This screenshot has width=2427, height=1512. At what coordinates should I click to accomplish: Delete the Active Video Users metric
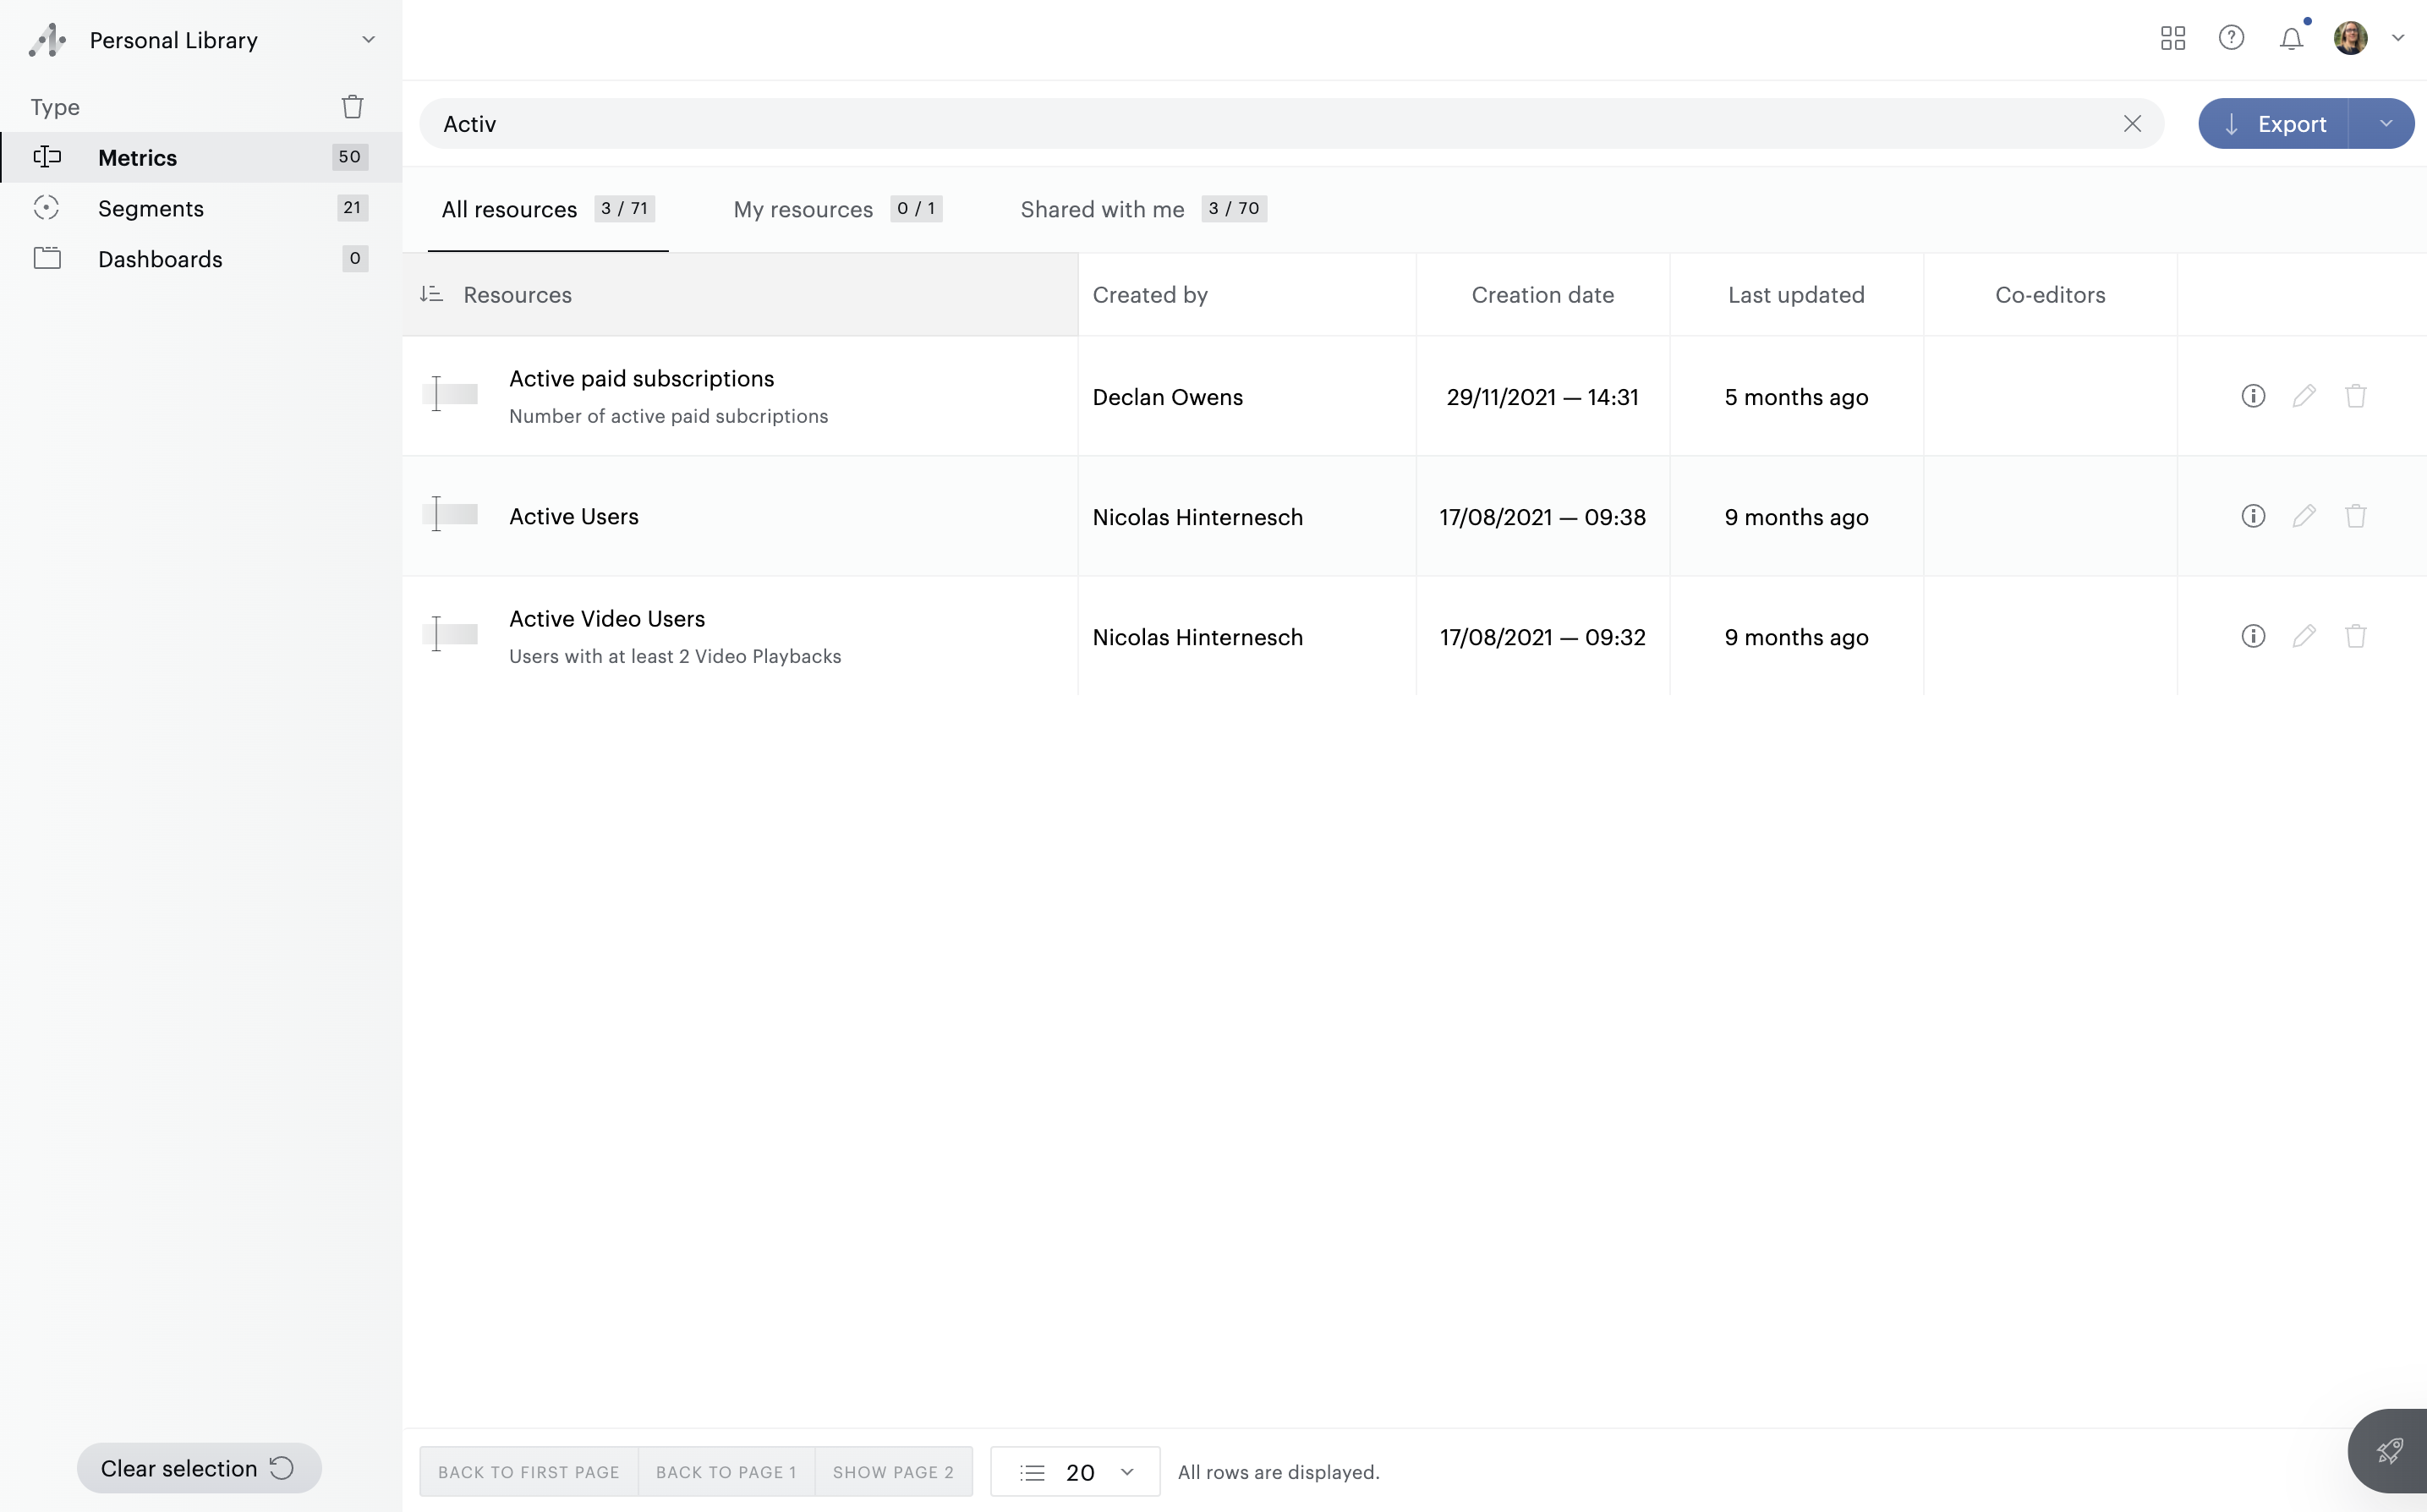pos(2355,636)
